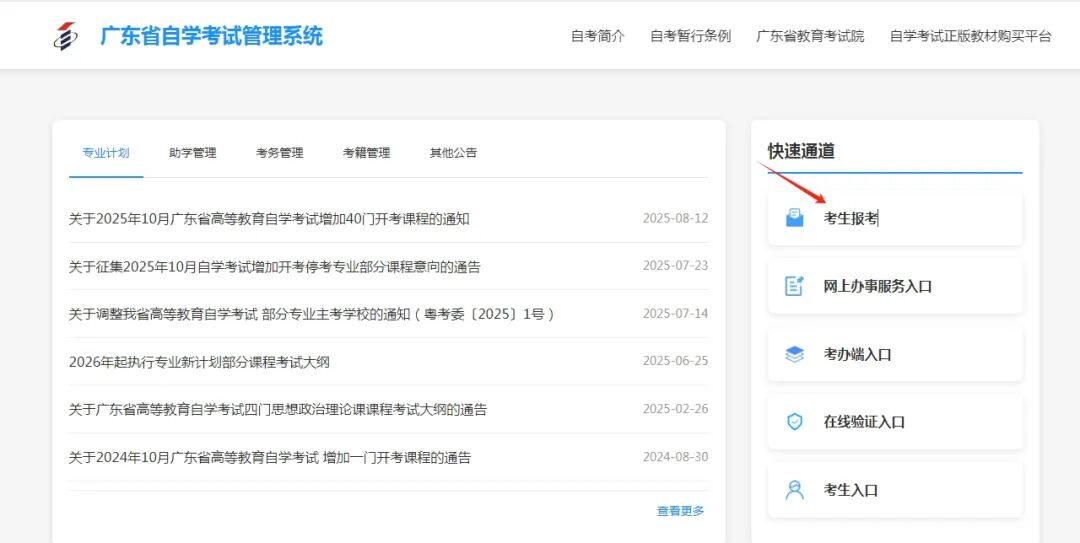Image resolution: width=1080 pixels, height=543 pixels.
Task: Open the 考生入口 entry
Action: pos(895,490)
